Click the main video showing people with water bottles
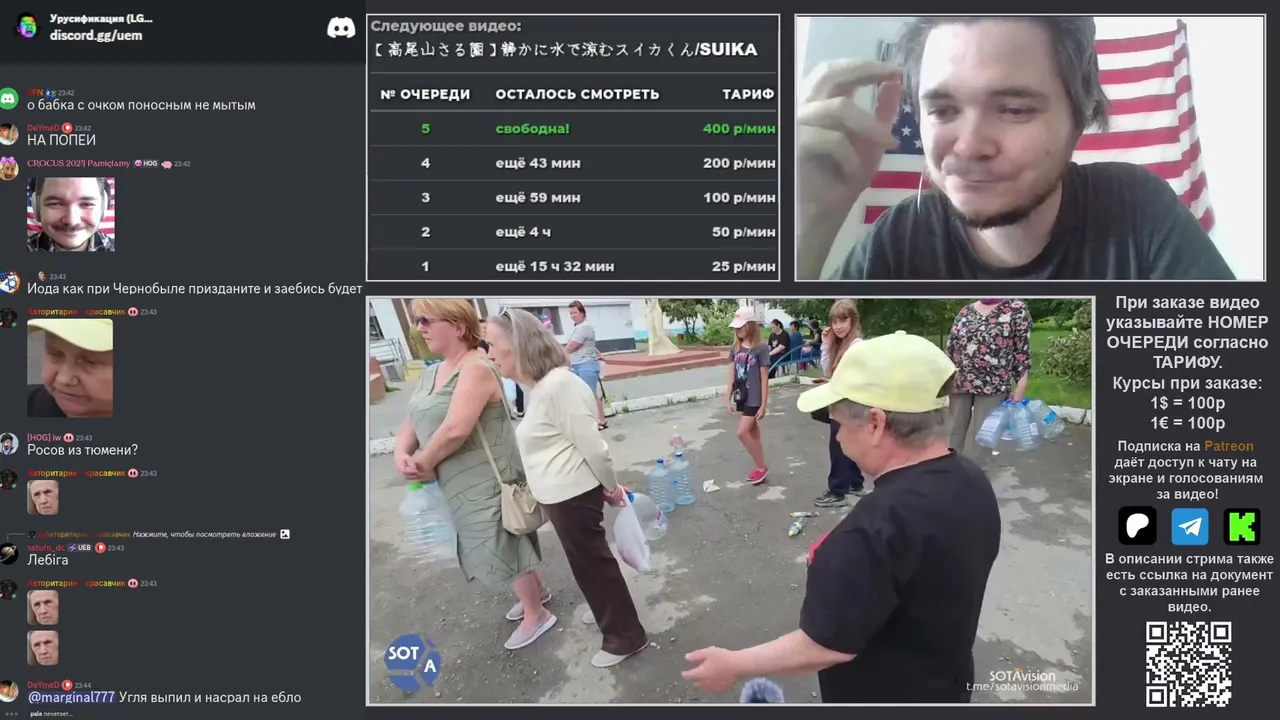1280x720 pixels. (x=730, y=501)
